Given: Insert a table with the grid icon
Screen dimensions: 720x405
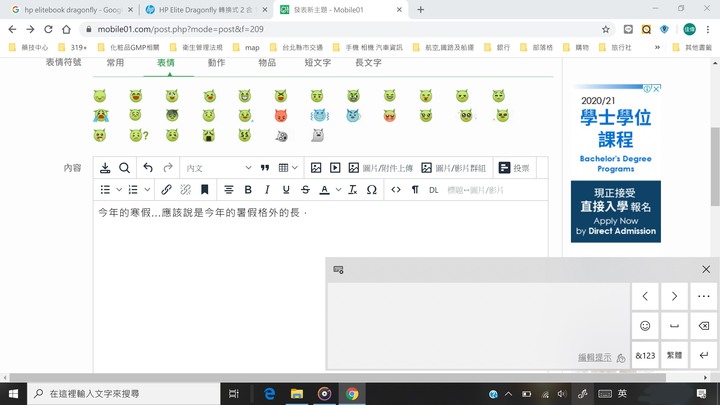Looking at the screenshot, I should coord(283,168).
